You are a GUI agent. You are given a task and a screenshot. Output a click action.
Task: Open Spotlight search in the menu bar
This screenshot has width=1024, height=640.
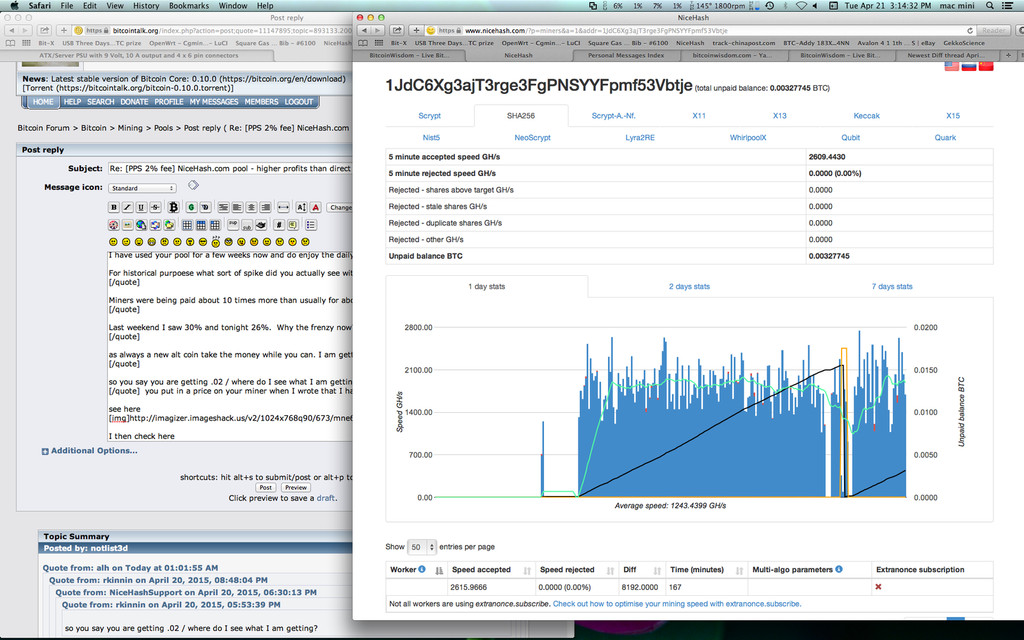(x=990, y=5)
